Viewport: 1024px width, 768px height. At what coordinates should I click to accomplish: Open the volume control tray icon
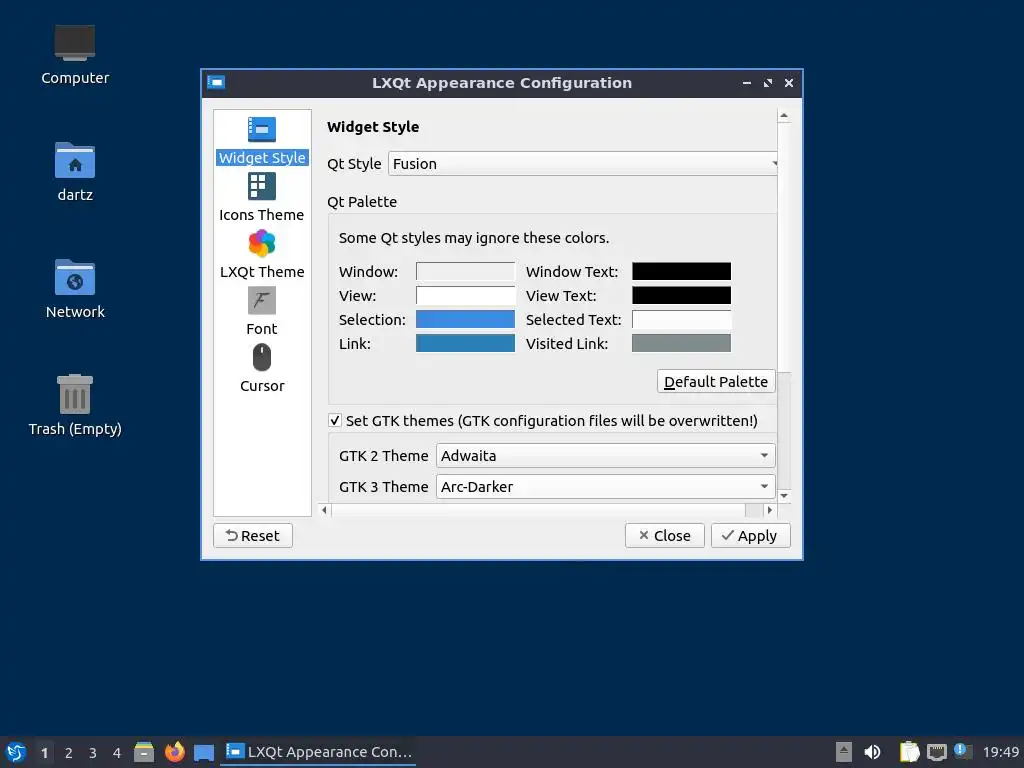coord(872,752)
